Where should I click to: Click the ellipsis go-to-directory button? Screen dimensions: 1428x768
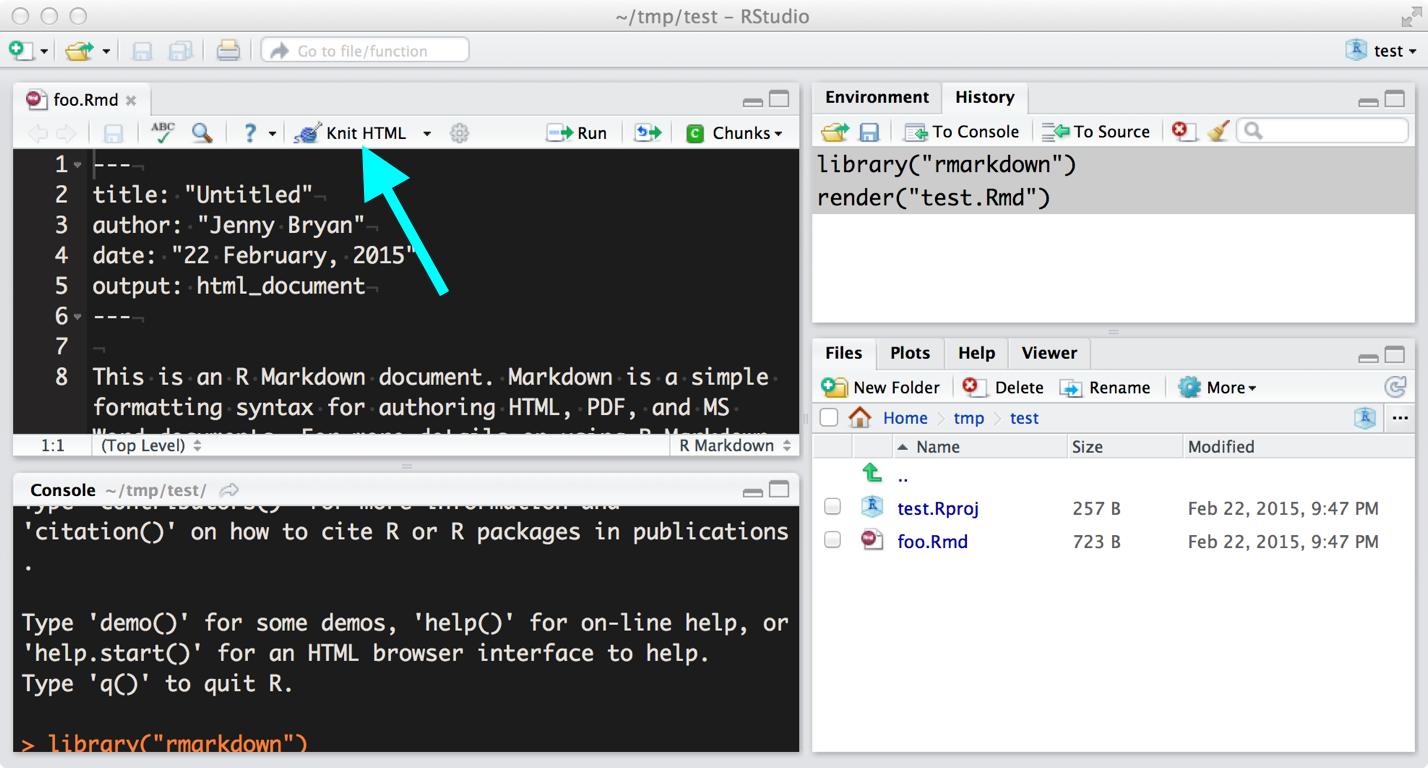pyautogui.click(x=1400, y=418)
